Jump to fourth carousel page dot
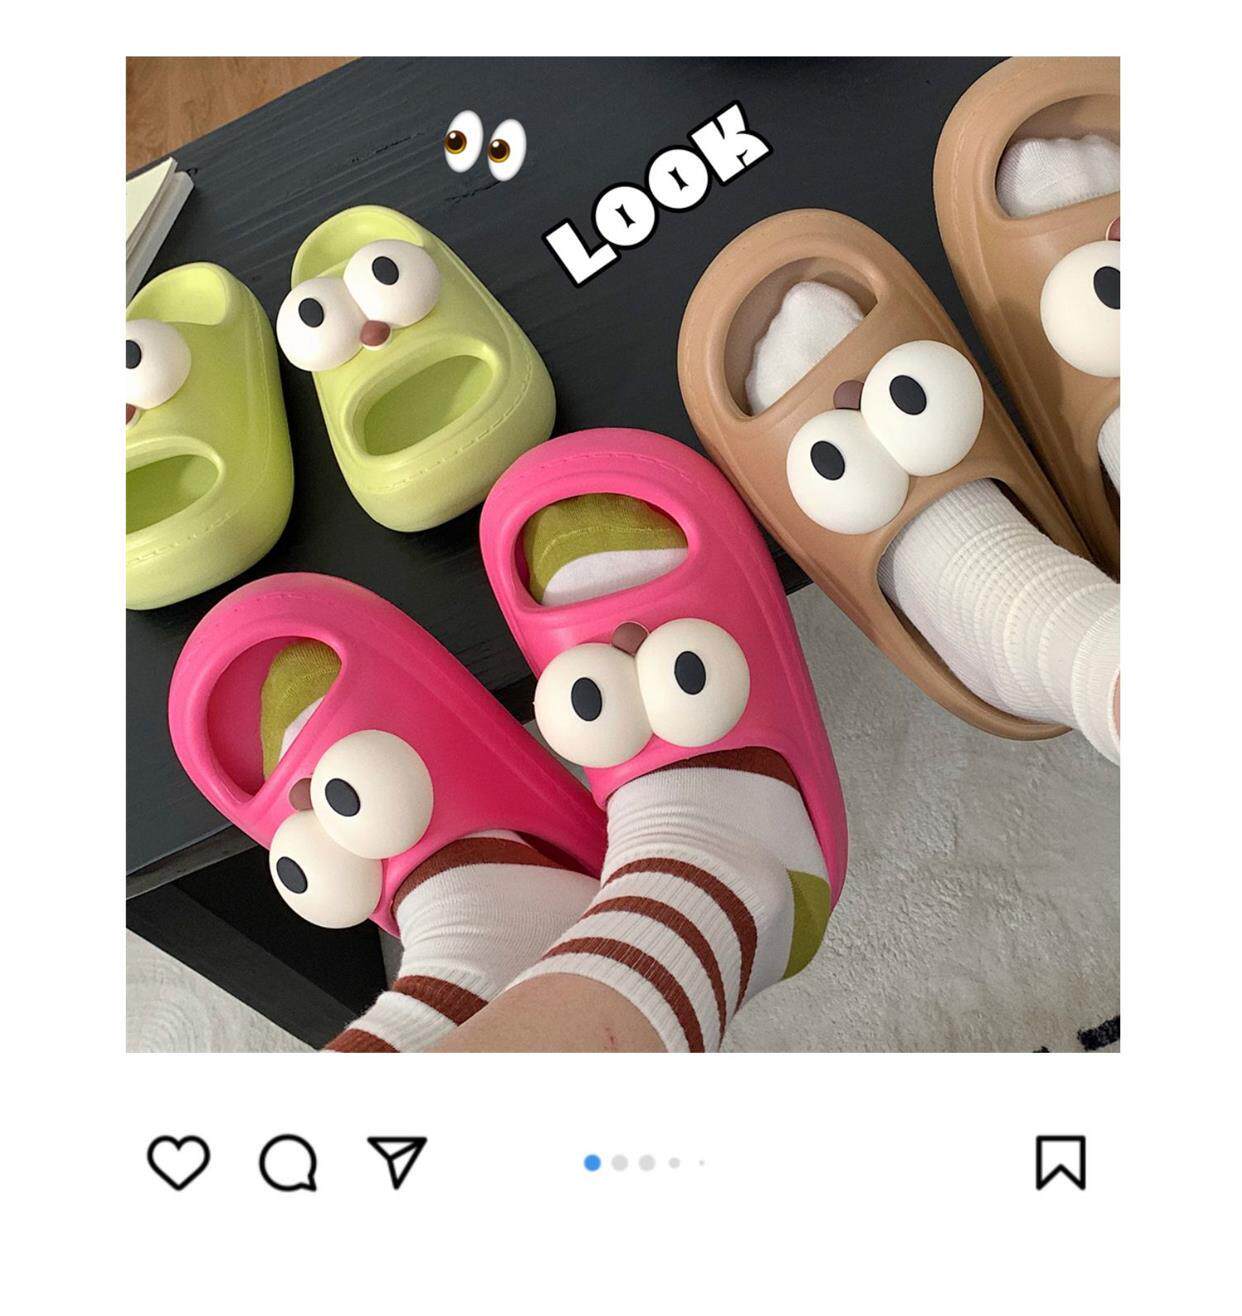 click(x=675, y=1162)
